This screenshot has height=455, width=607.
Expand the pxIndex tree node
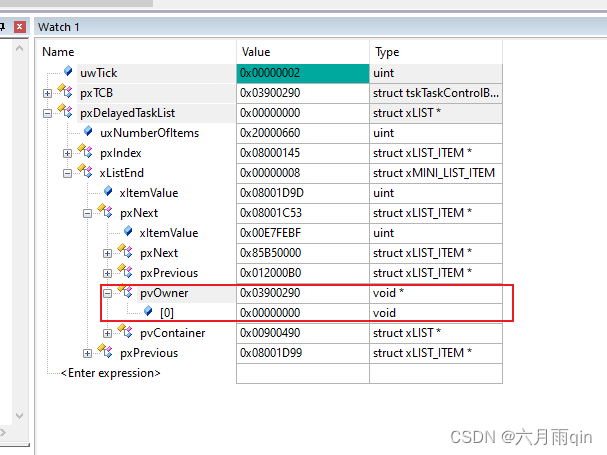tap(68, 153)
